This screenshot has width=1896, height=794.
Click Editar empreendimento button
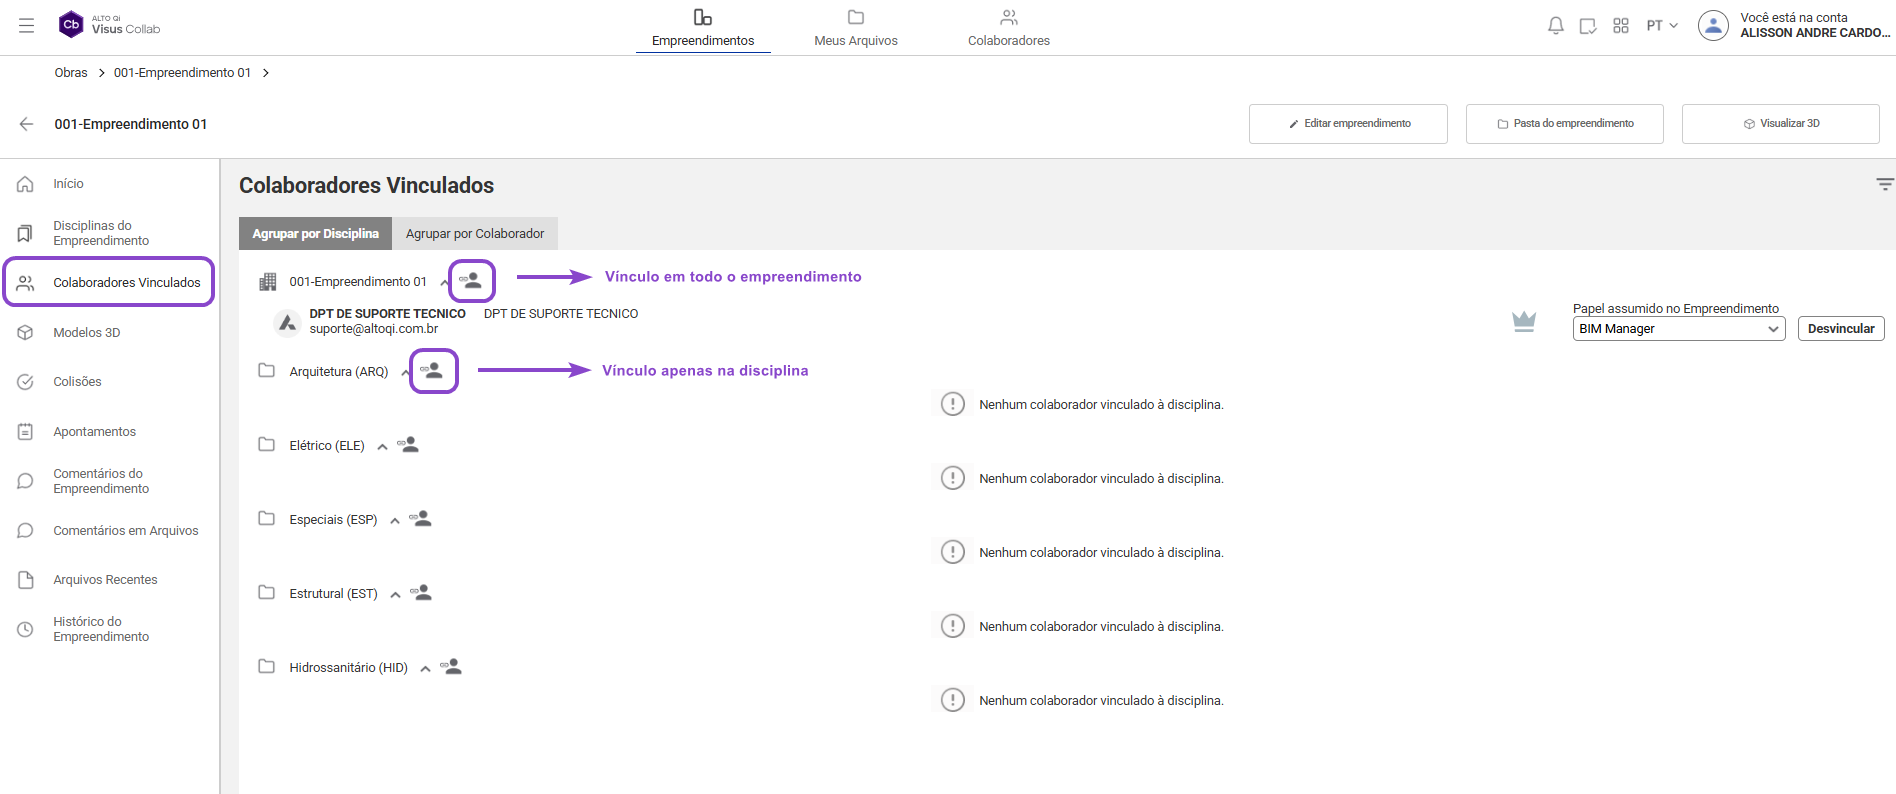coord(1348,124)
